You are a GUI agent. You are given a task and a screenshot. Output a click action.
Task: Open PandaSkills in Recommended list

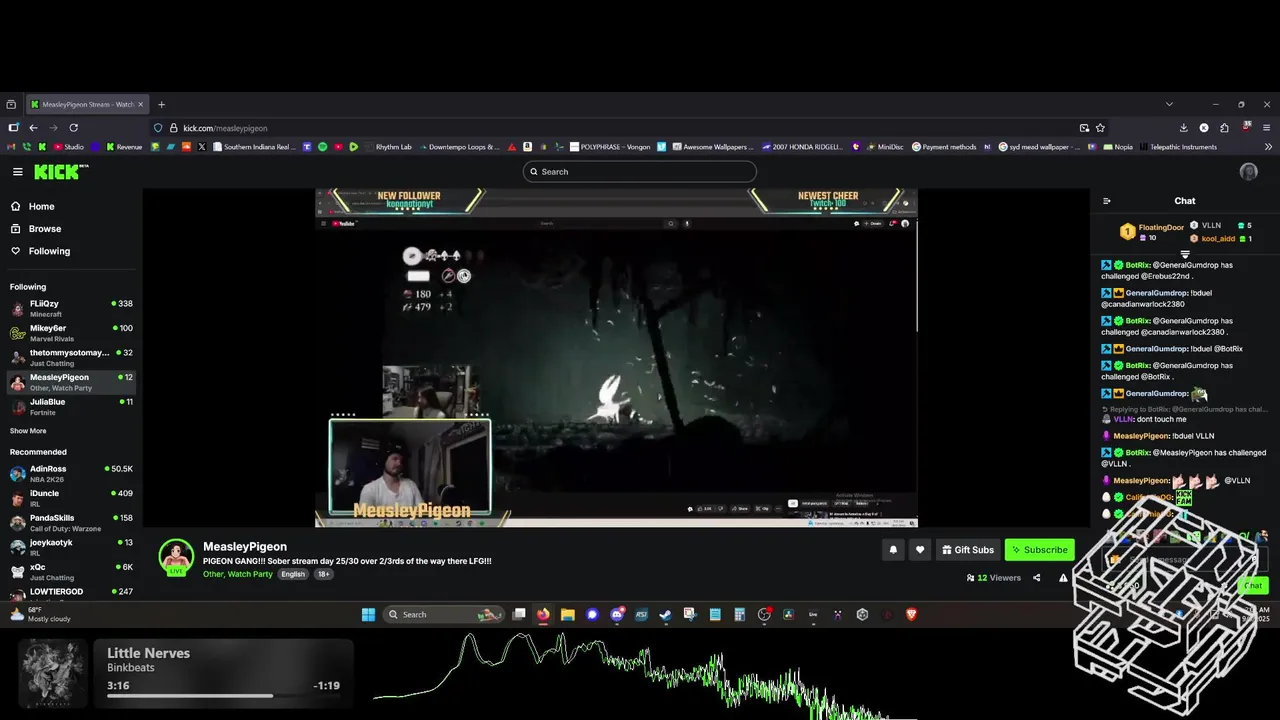[x=70, y=522]
